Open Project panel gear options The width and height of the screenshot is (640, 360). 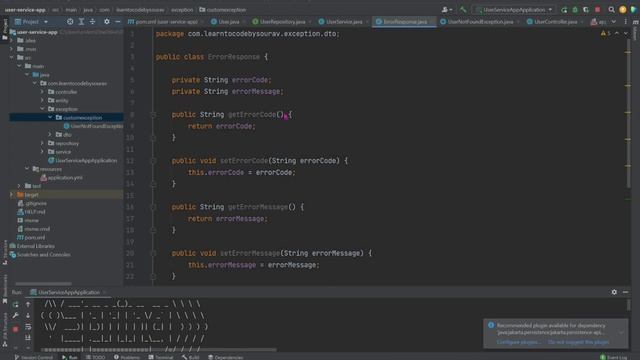click(107, 21)
